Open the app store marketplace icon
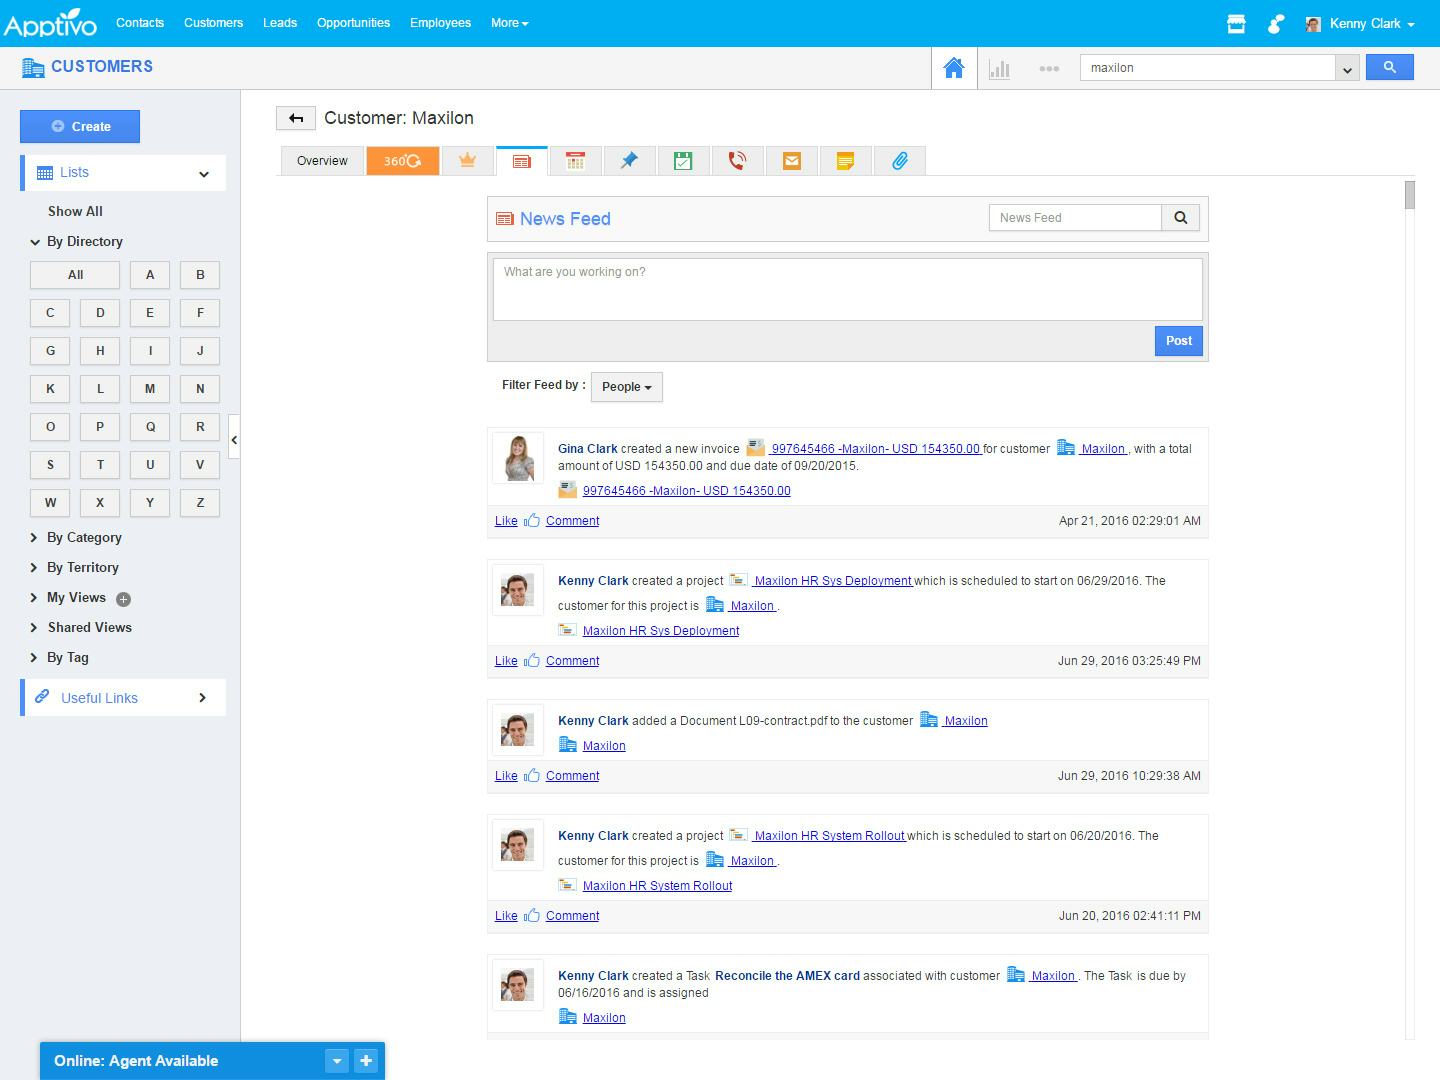Viewport: 1440px width, 1080px height. coord(1236,24)
